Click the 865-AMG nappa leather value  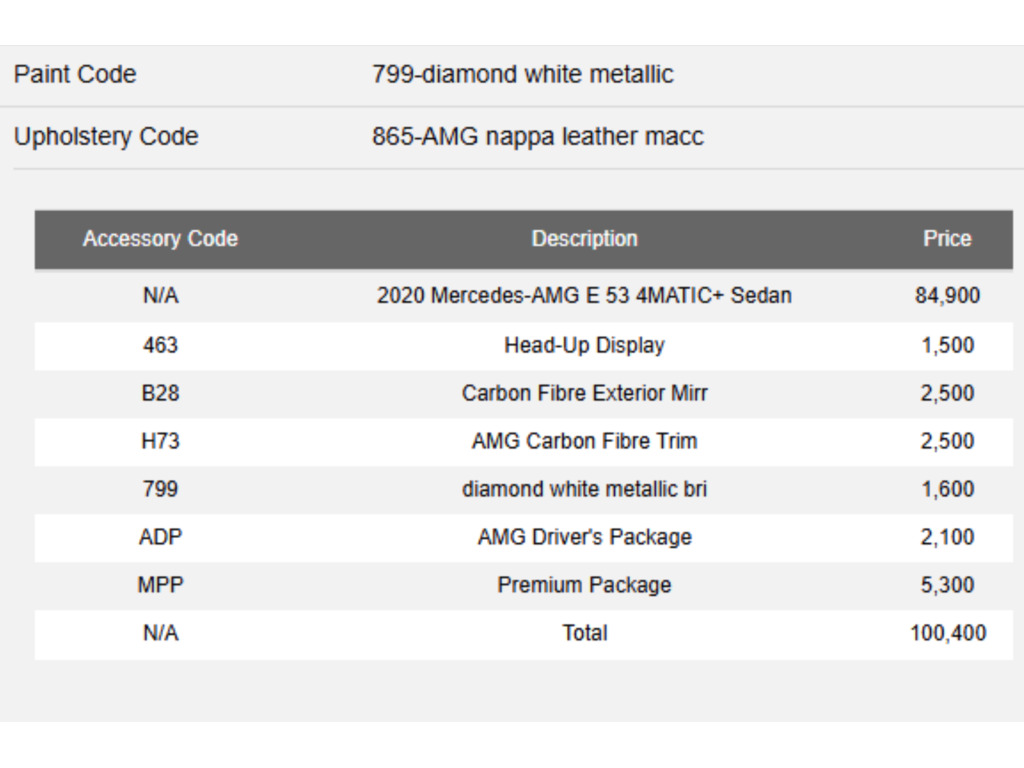tap(537, 136)
